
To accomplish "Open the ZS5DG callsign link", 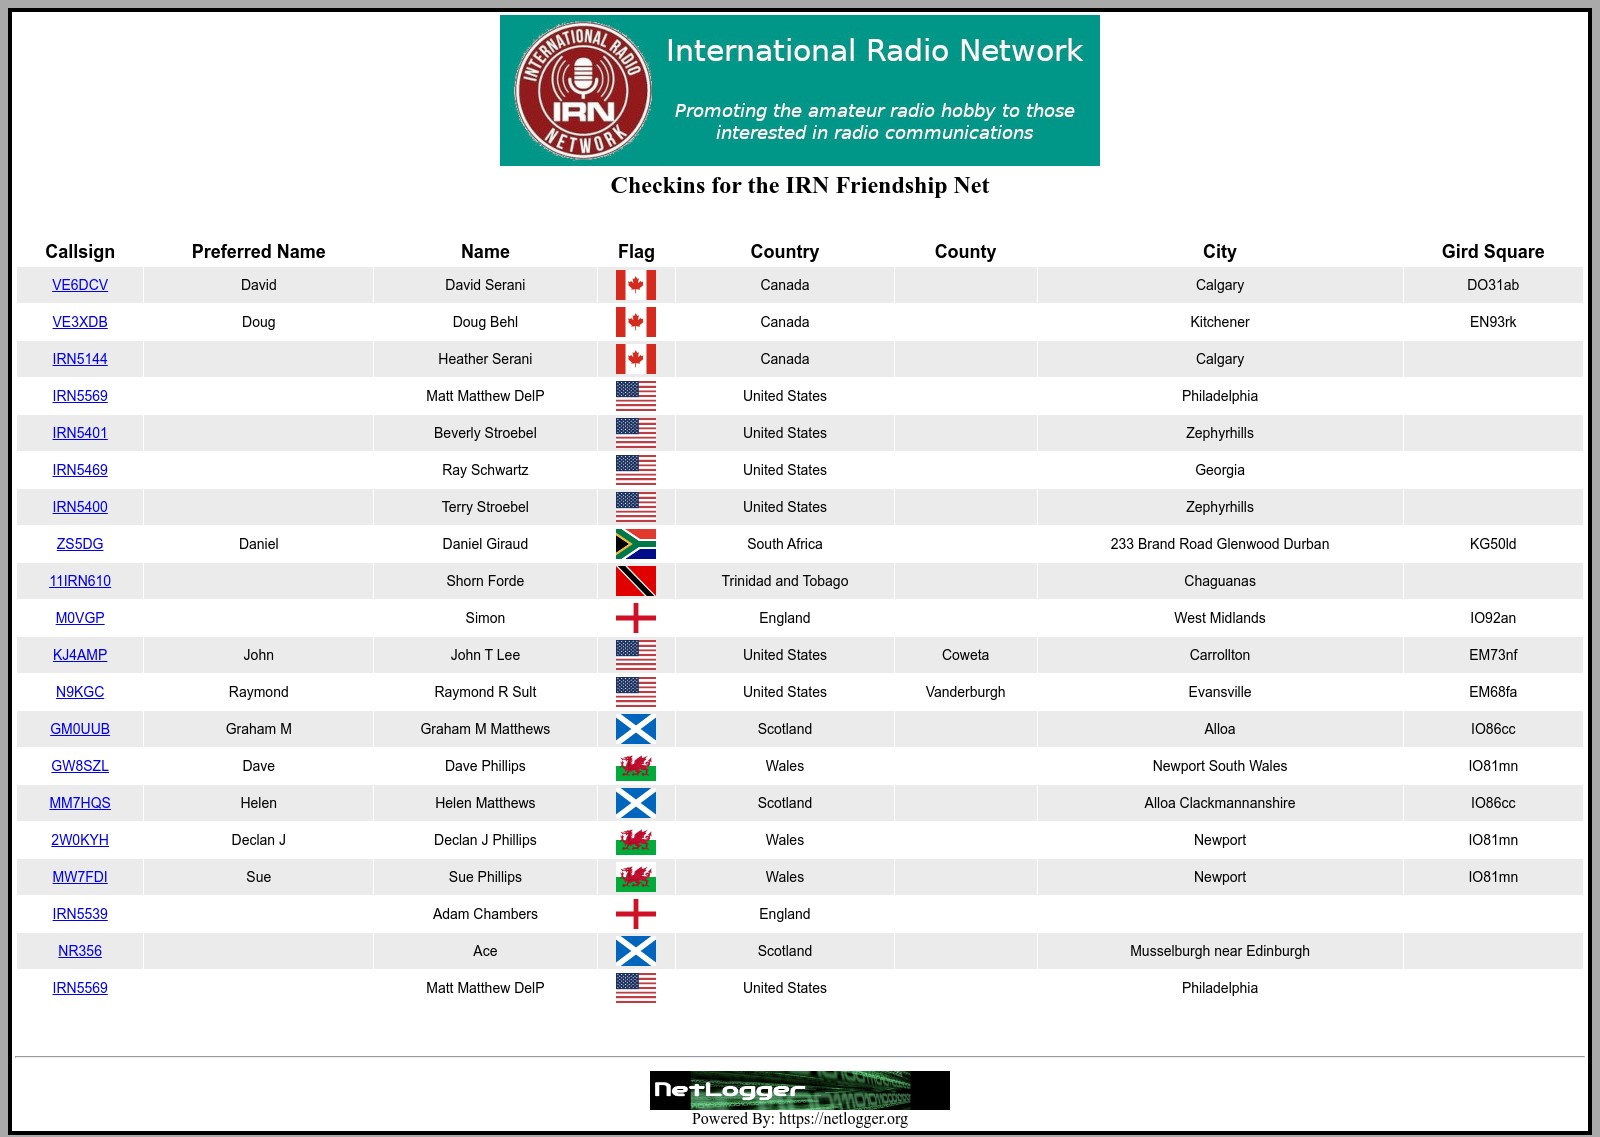I will click(80, 544).
